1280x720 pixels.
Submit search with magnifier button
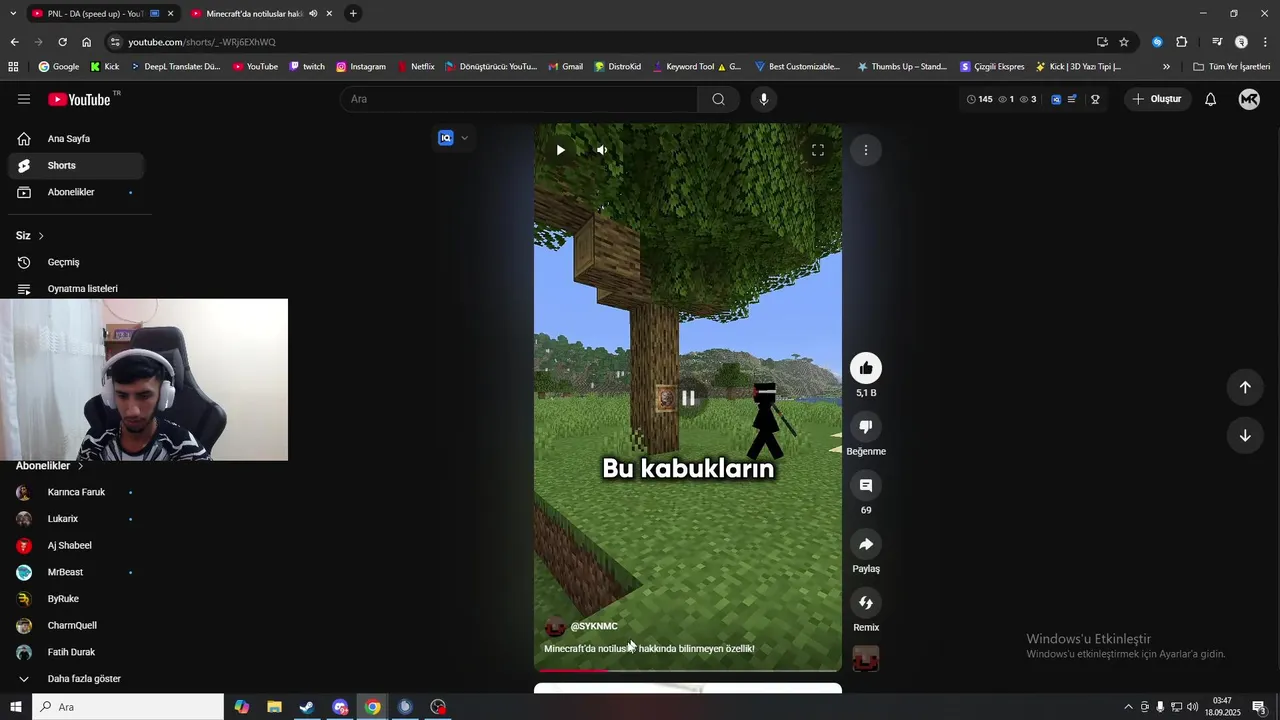point(718,99)
